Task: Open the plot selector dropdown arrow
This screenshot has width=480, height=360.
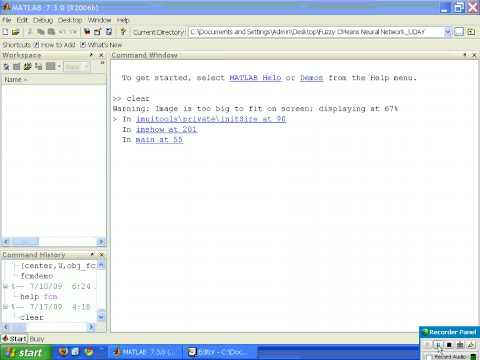Action: [59, 67]
